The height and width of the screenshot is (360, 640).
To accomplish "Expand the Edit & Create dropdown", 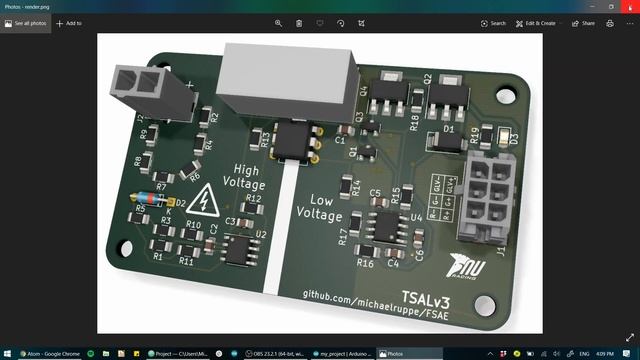I will [x=538, y=23].
